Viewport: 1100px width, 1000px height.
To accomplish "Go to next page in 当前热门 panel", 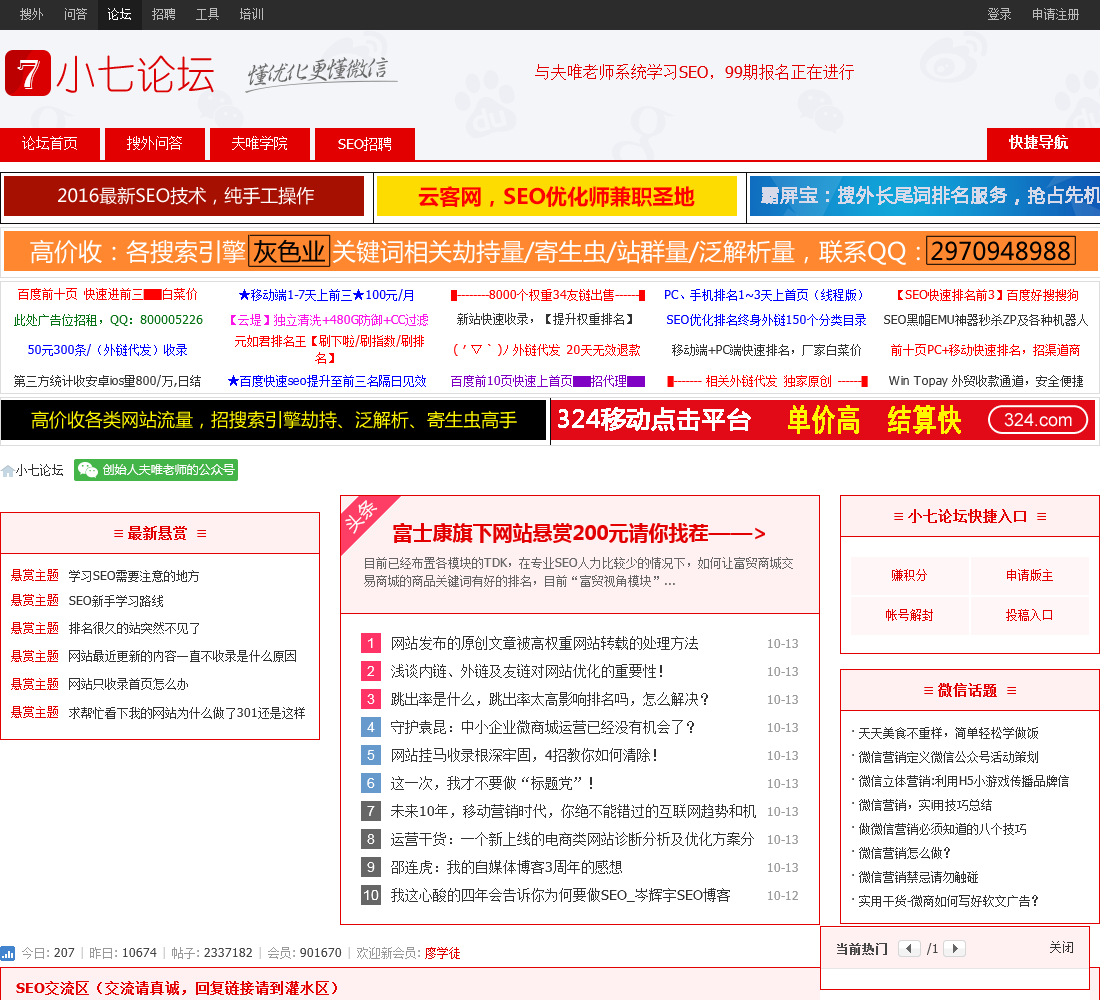I will [x=954, y=948].
